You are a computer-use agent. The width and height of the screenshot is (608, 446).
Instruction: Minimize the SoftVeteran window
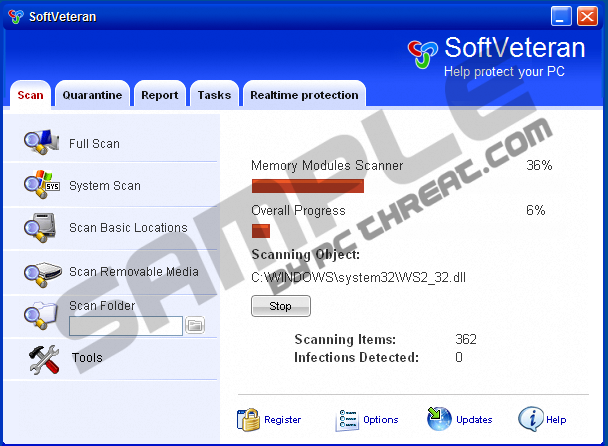click(x=561, y=16)
